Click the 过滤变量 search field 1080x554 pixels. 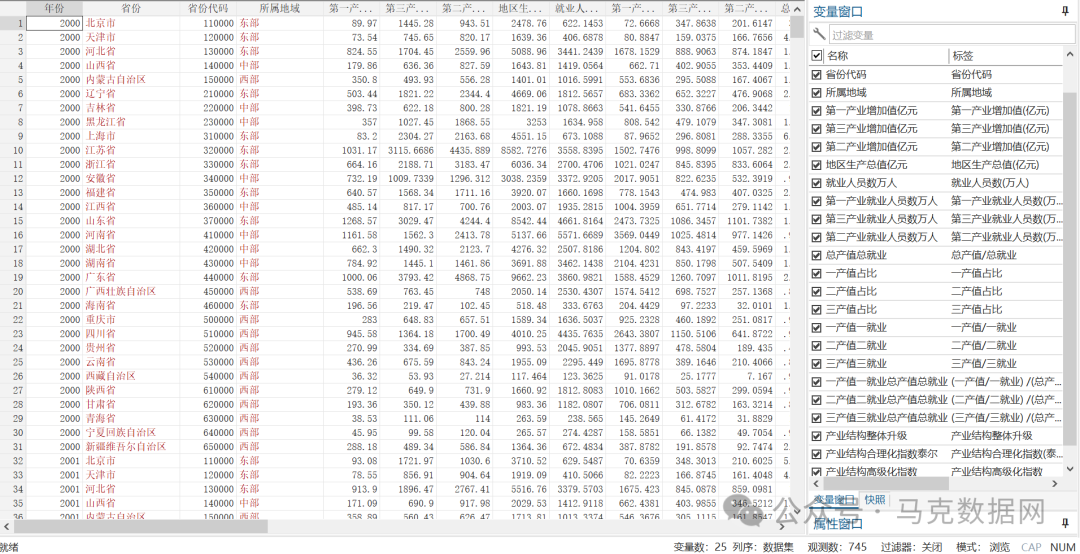[951, 34]
